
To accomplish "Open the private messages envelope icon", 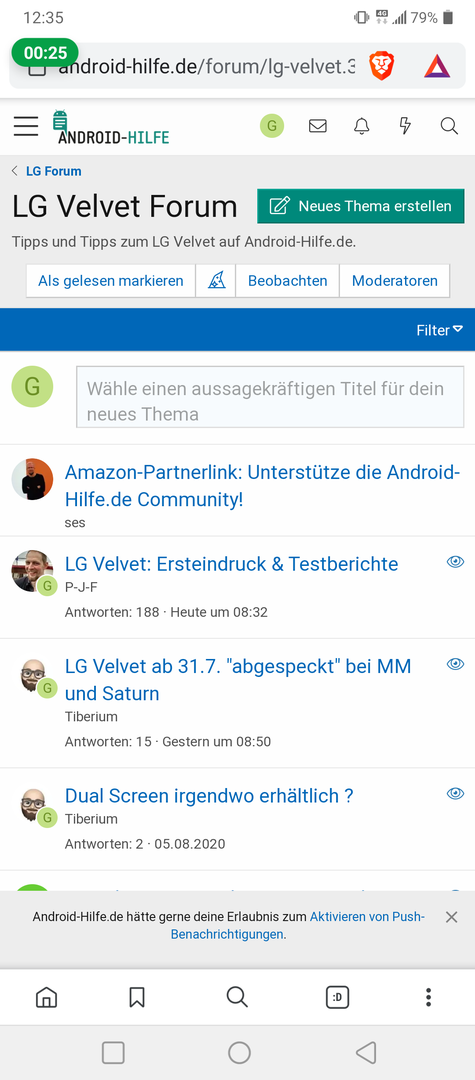I will 317,126.
